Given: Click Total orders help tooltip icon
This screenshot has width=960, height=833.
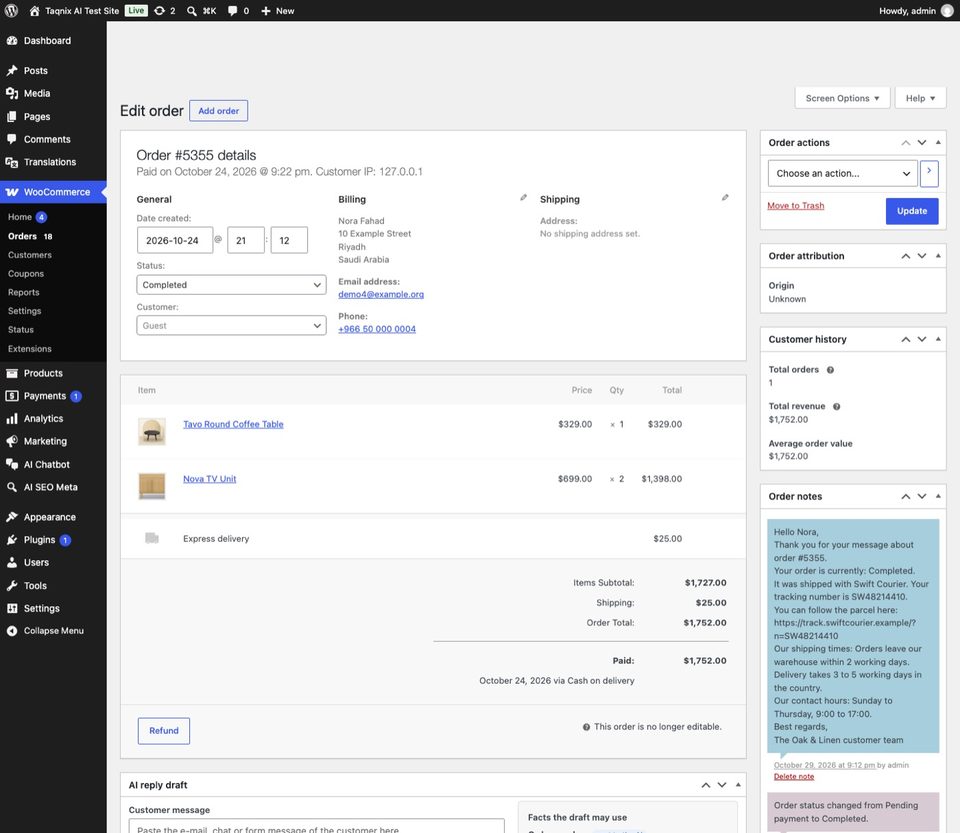Looking at the screenshot, I should [830, 370].
